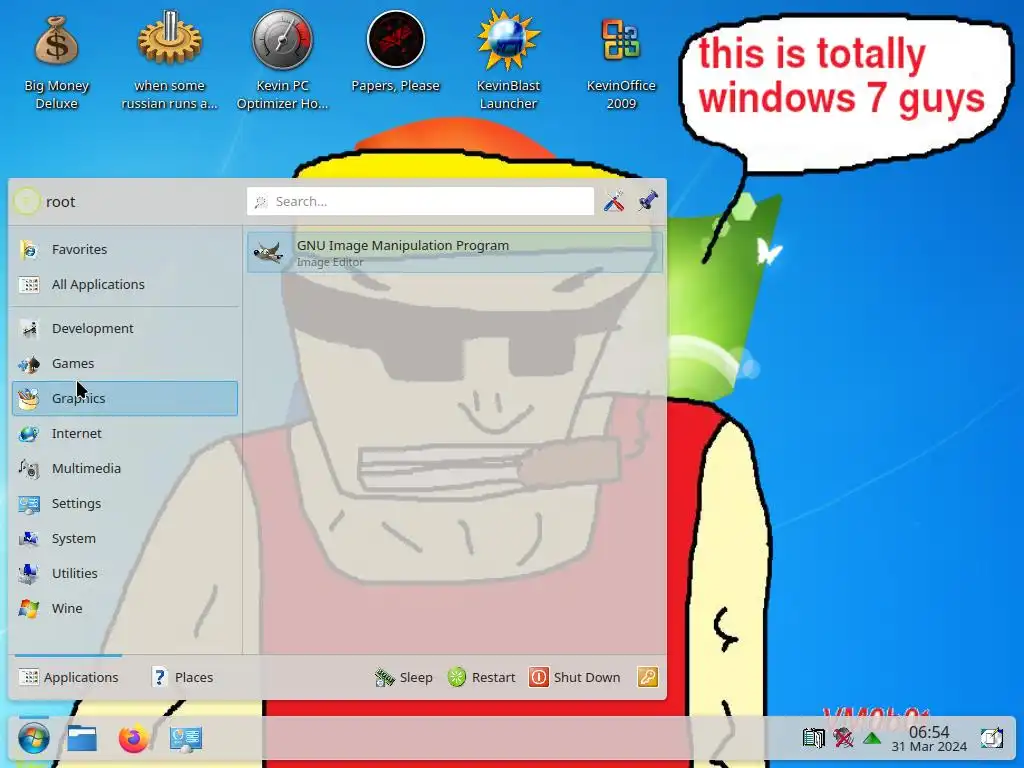The image size is (1024, 768).
Task: Select the Graphics category
Action: 125,398
